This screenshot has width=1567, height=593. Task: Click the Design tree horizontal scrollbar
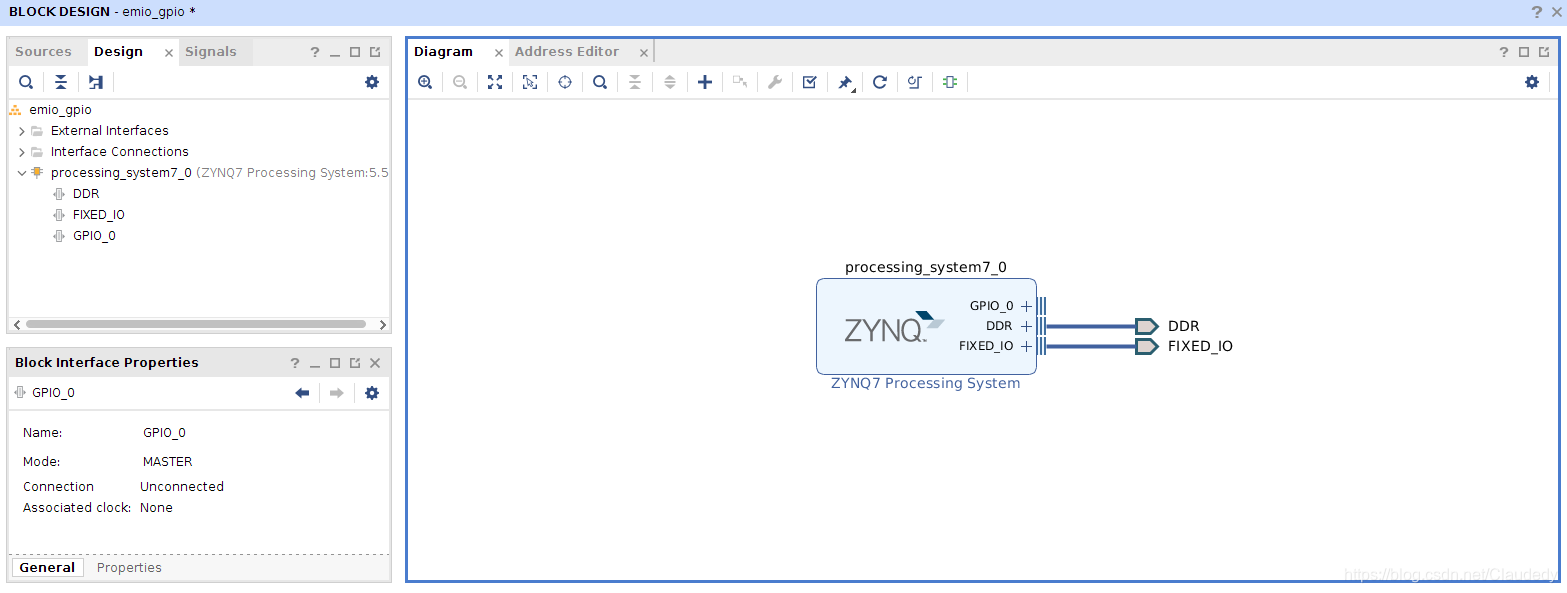(196, 324)
